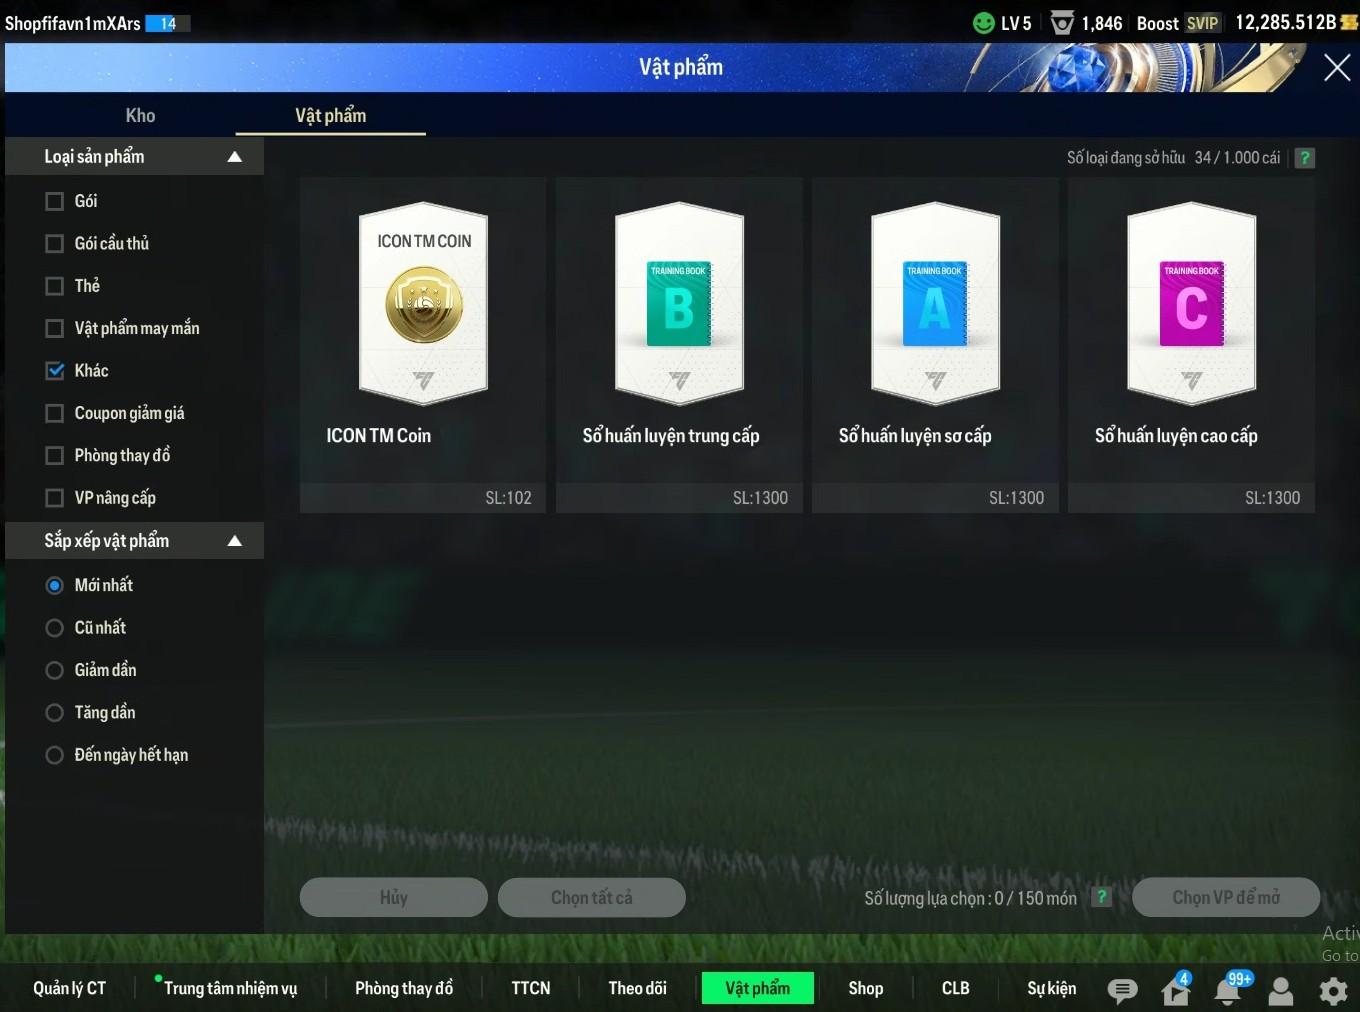Switch to the Kho tab
The width and height of the screenshot is (1360, 1012).
pos(140,115)
